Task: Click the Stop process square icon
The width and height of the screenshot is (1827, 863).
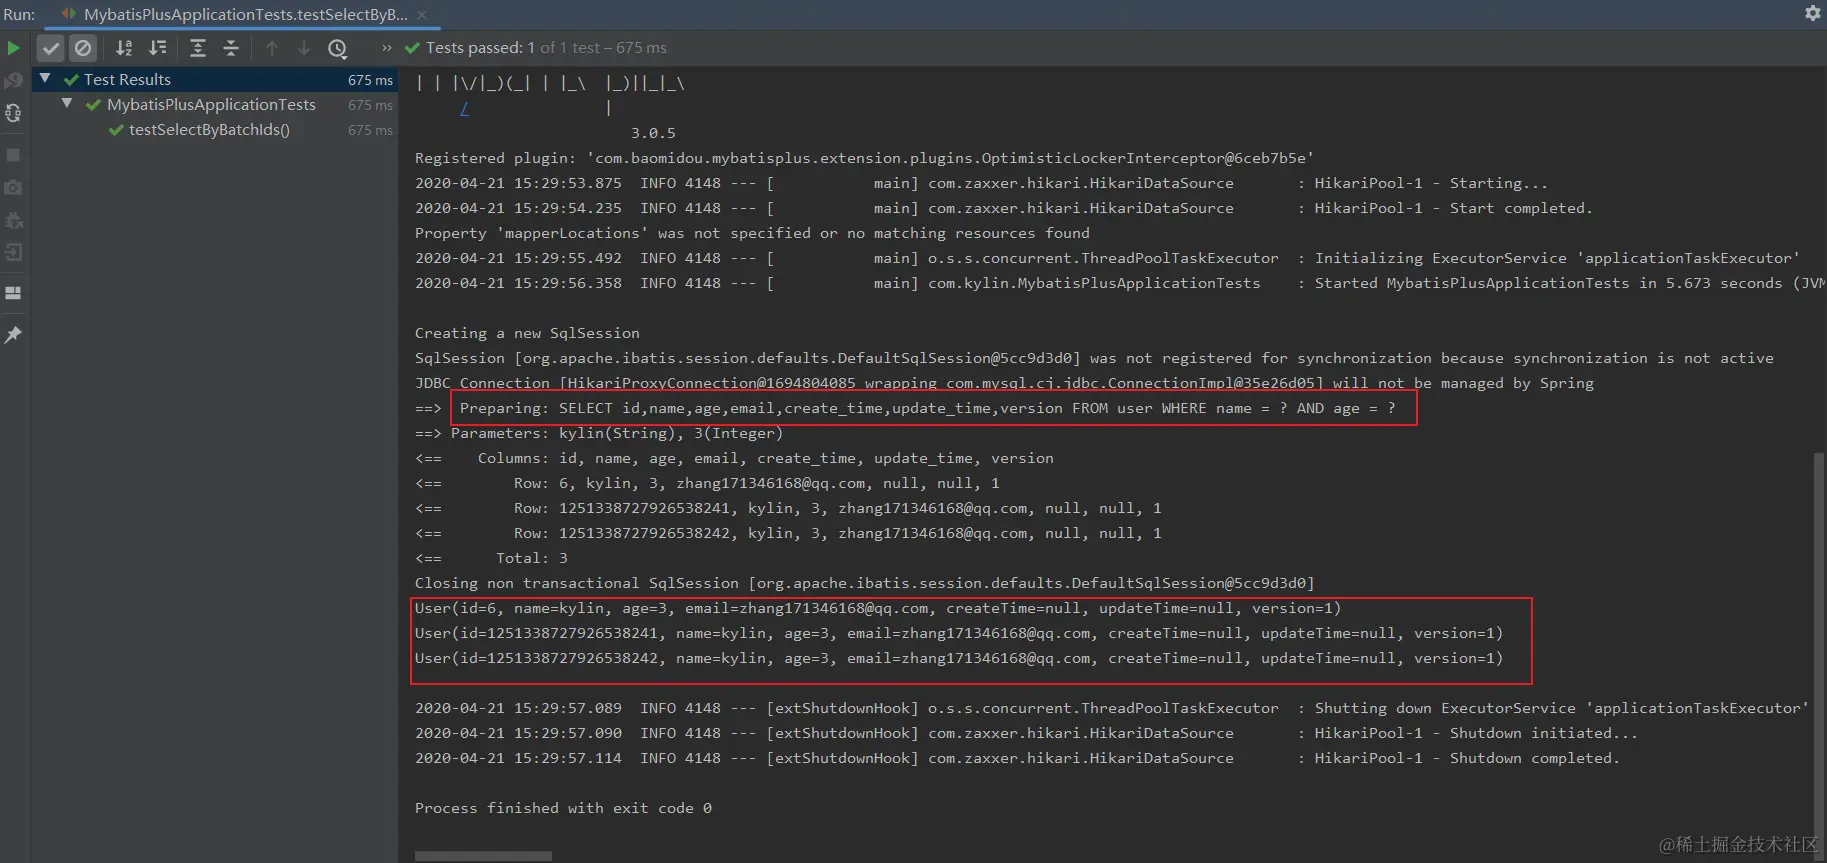Action: pos(13,155)
